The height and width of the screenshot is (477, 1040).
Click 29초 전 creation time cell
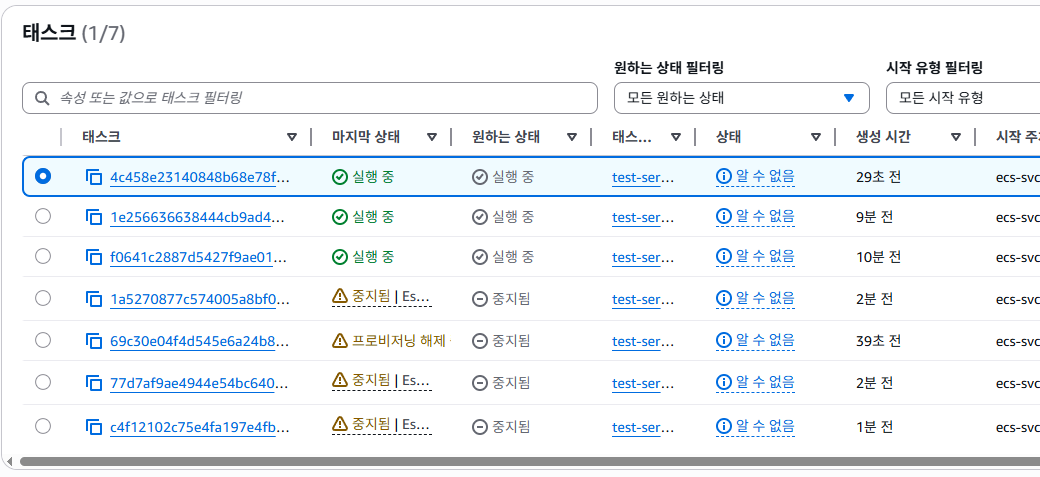878,177
